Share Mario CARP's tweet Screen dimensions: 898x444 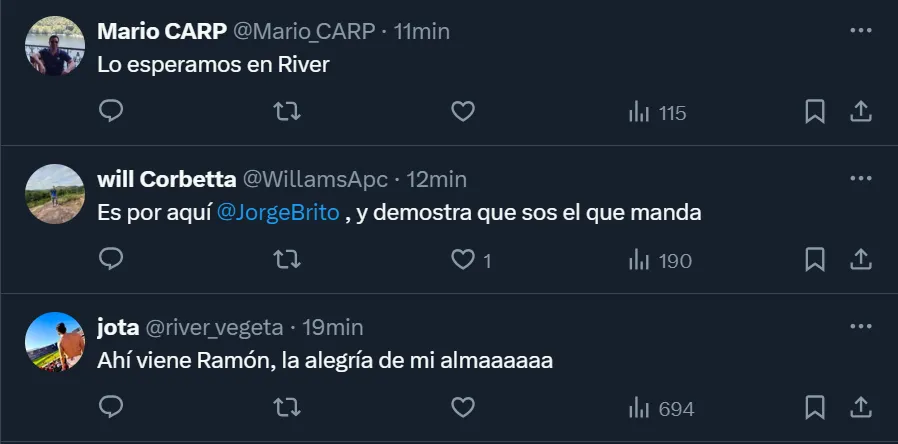click(x=860, y=112)
